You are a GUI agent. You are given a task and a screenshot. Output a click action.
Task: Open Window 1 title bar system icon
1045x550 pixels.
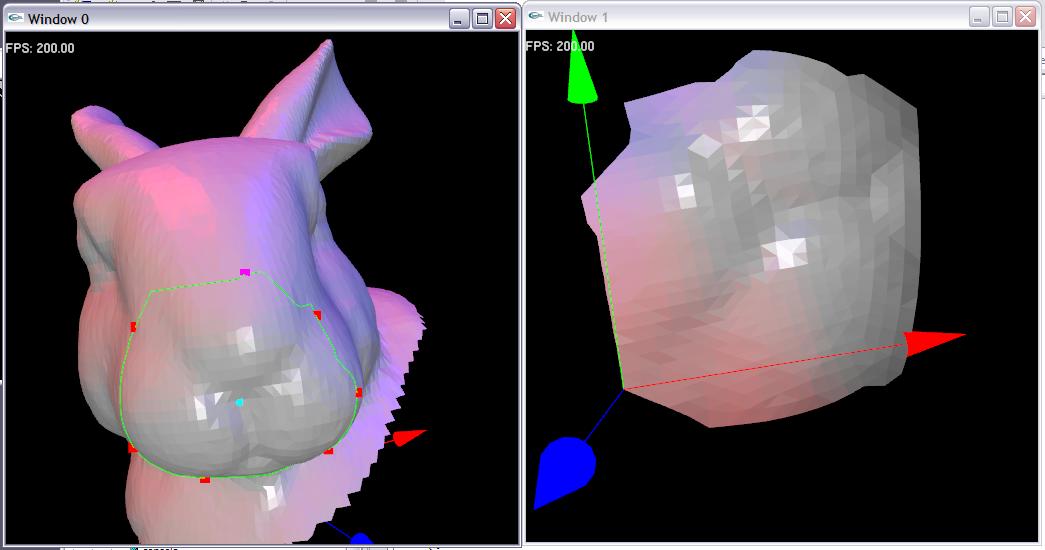click(536, 17)
